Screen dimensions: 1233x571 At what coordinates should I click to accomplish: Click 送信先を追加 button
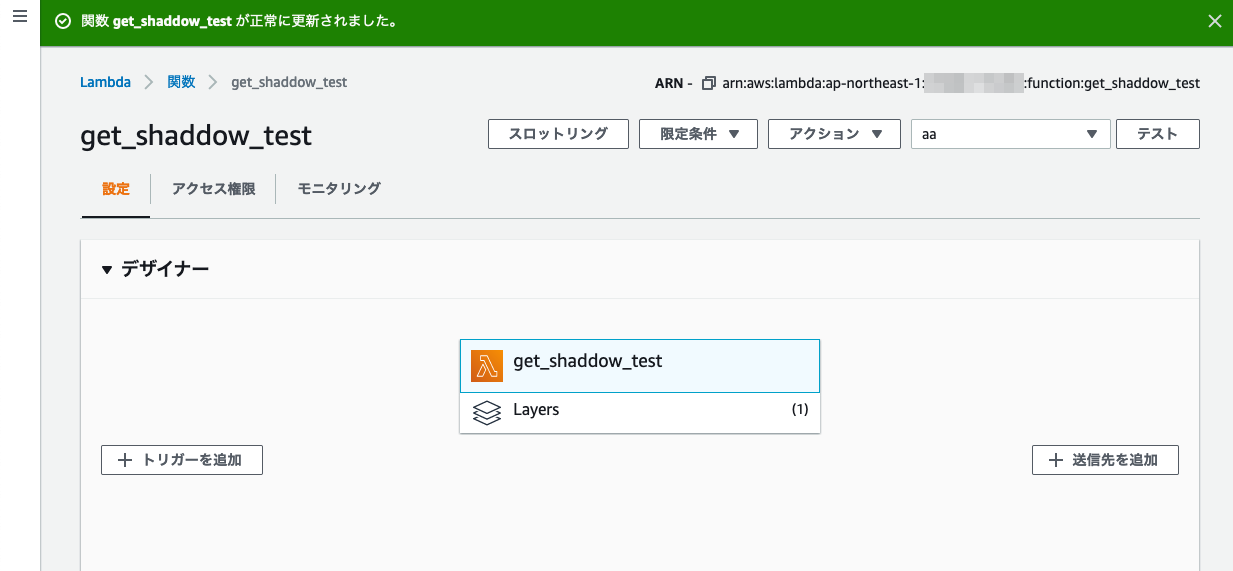click(x=1105, y=460)
